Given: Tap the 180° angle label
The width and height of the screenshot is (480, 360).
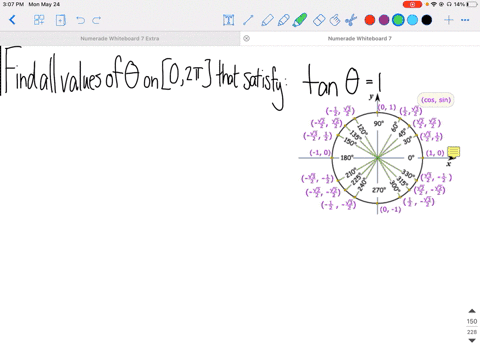Looking at the screenshot, I should 347,158.
